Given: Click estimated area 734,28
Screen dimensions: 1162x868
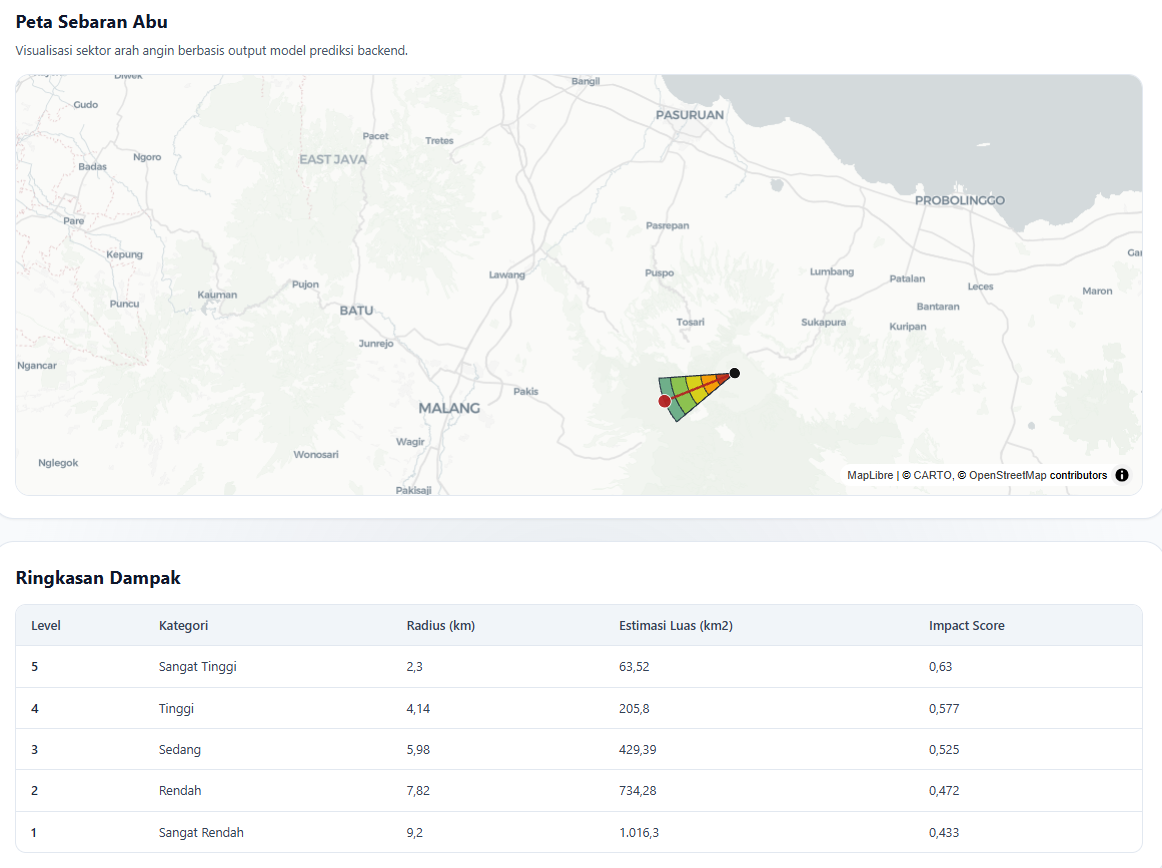Looking at the screenshot, I should click(x=637, y=790).
